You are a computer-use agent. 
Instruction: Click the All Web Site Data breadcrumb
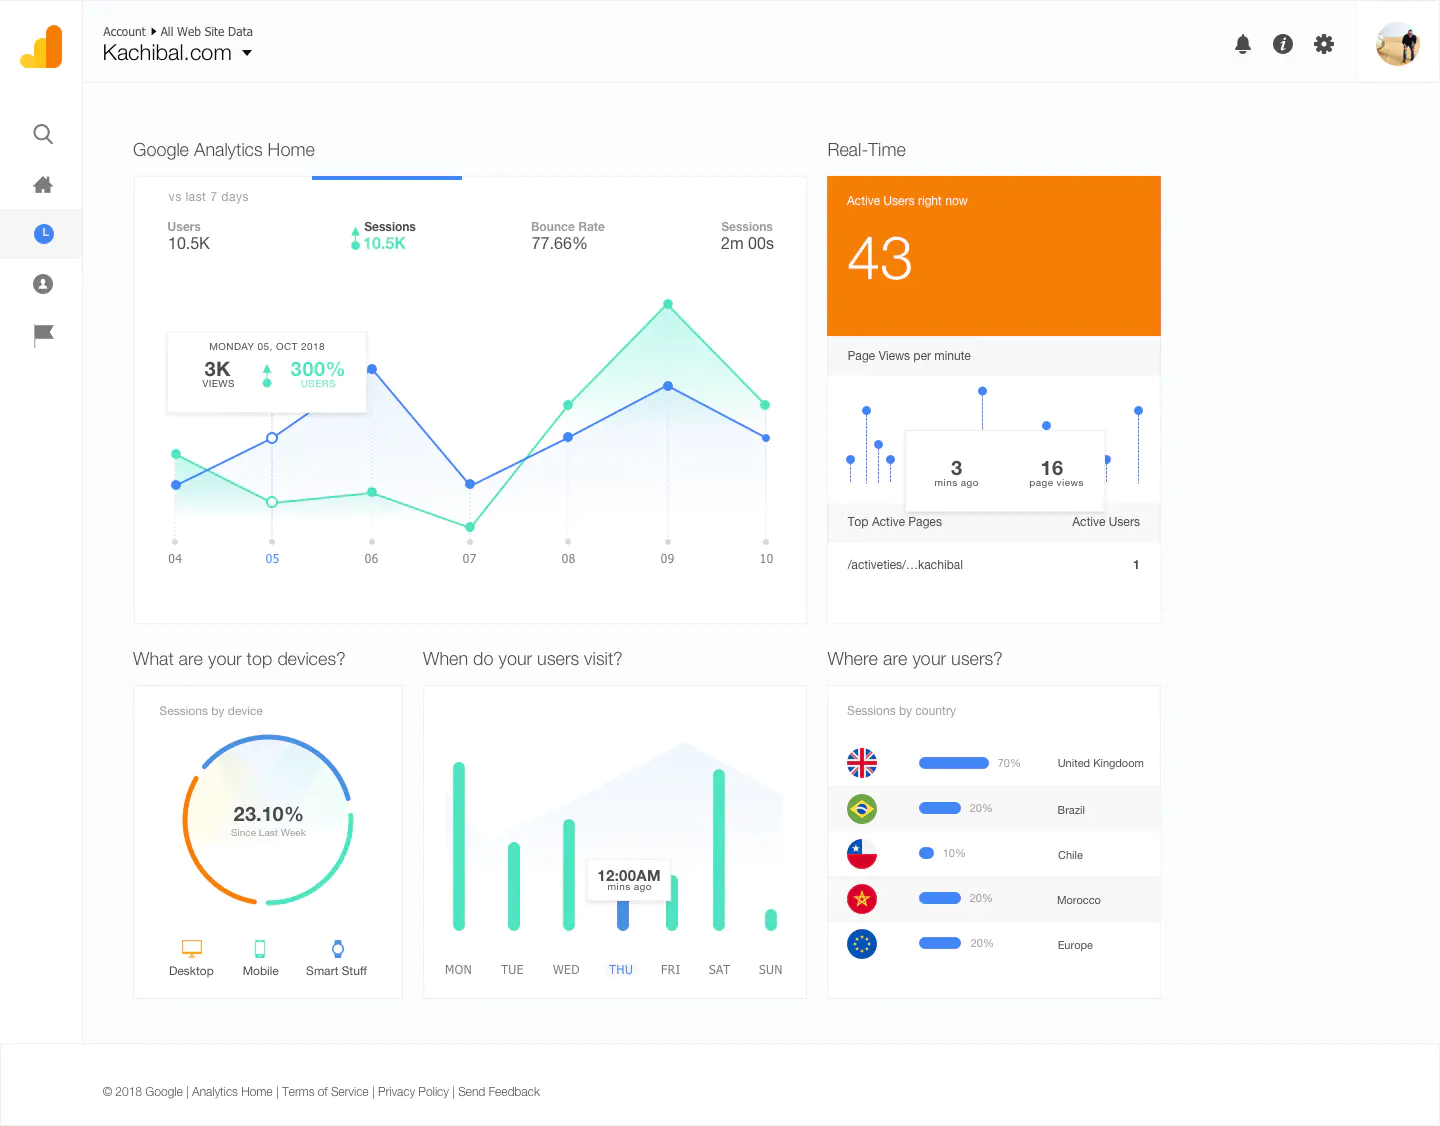(x=206, y=32)
